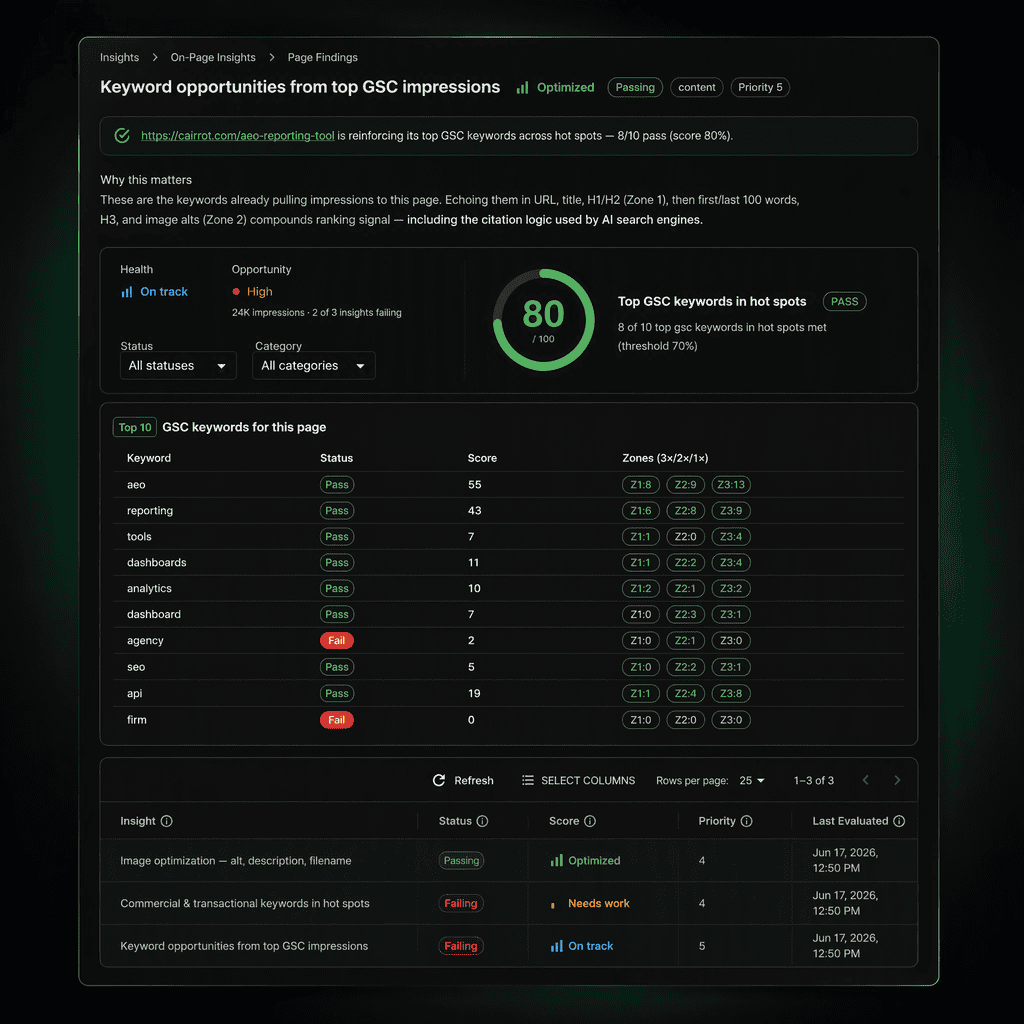Click the Pass badge for keyword aeo

[337, 485]
